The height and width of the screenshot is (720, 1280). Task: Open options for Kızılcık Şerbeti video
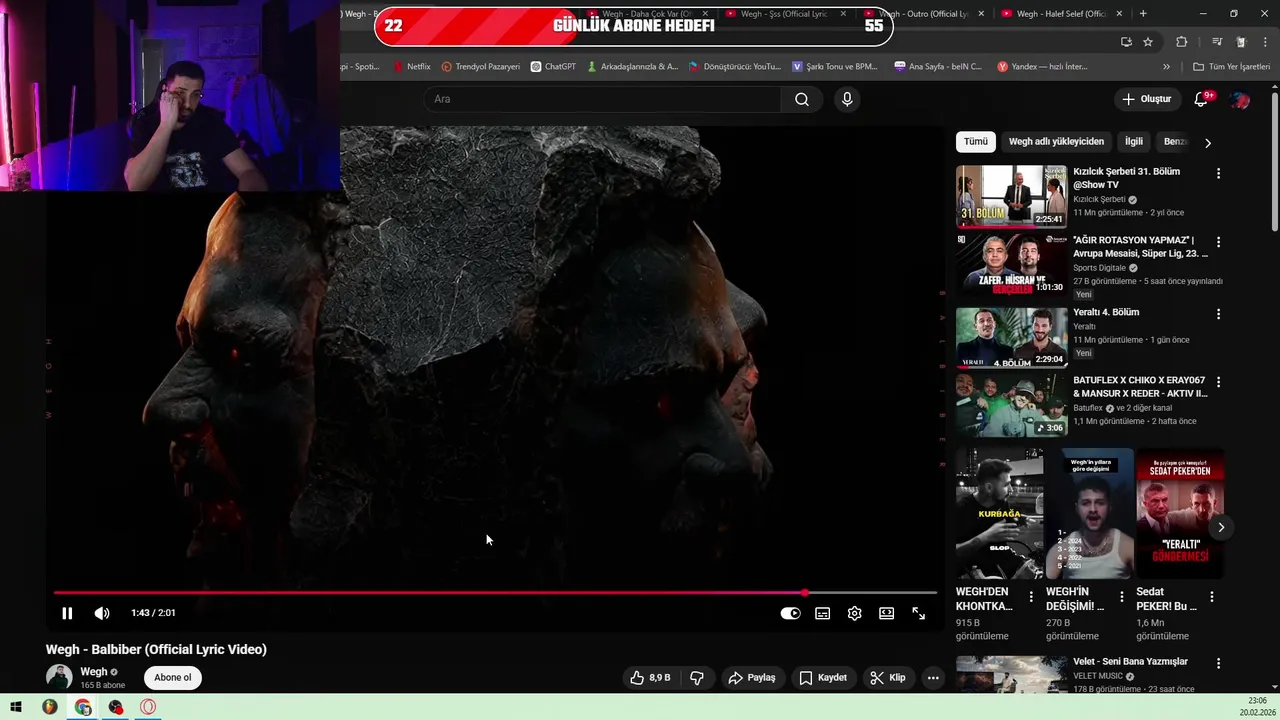[x=1218, y=173]
